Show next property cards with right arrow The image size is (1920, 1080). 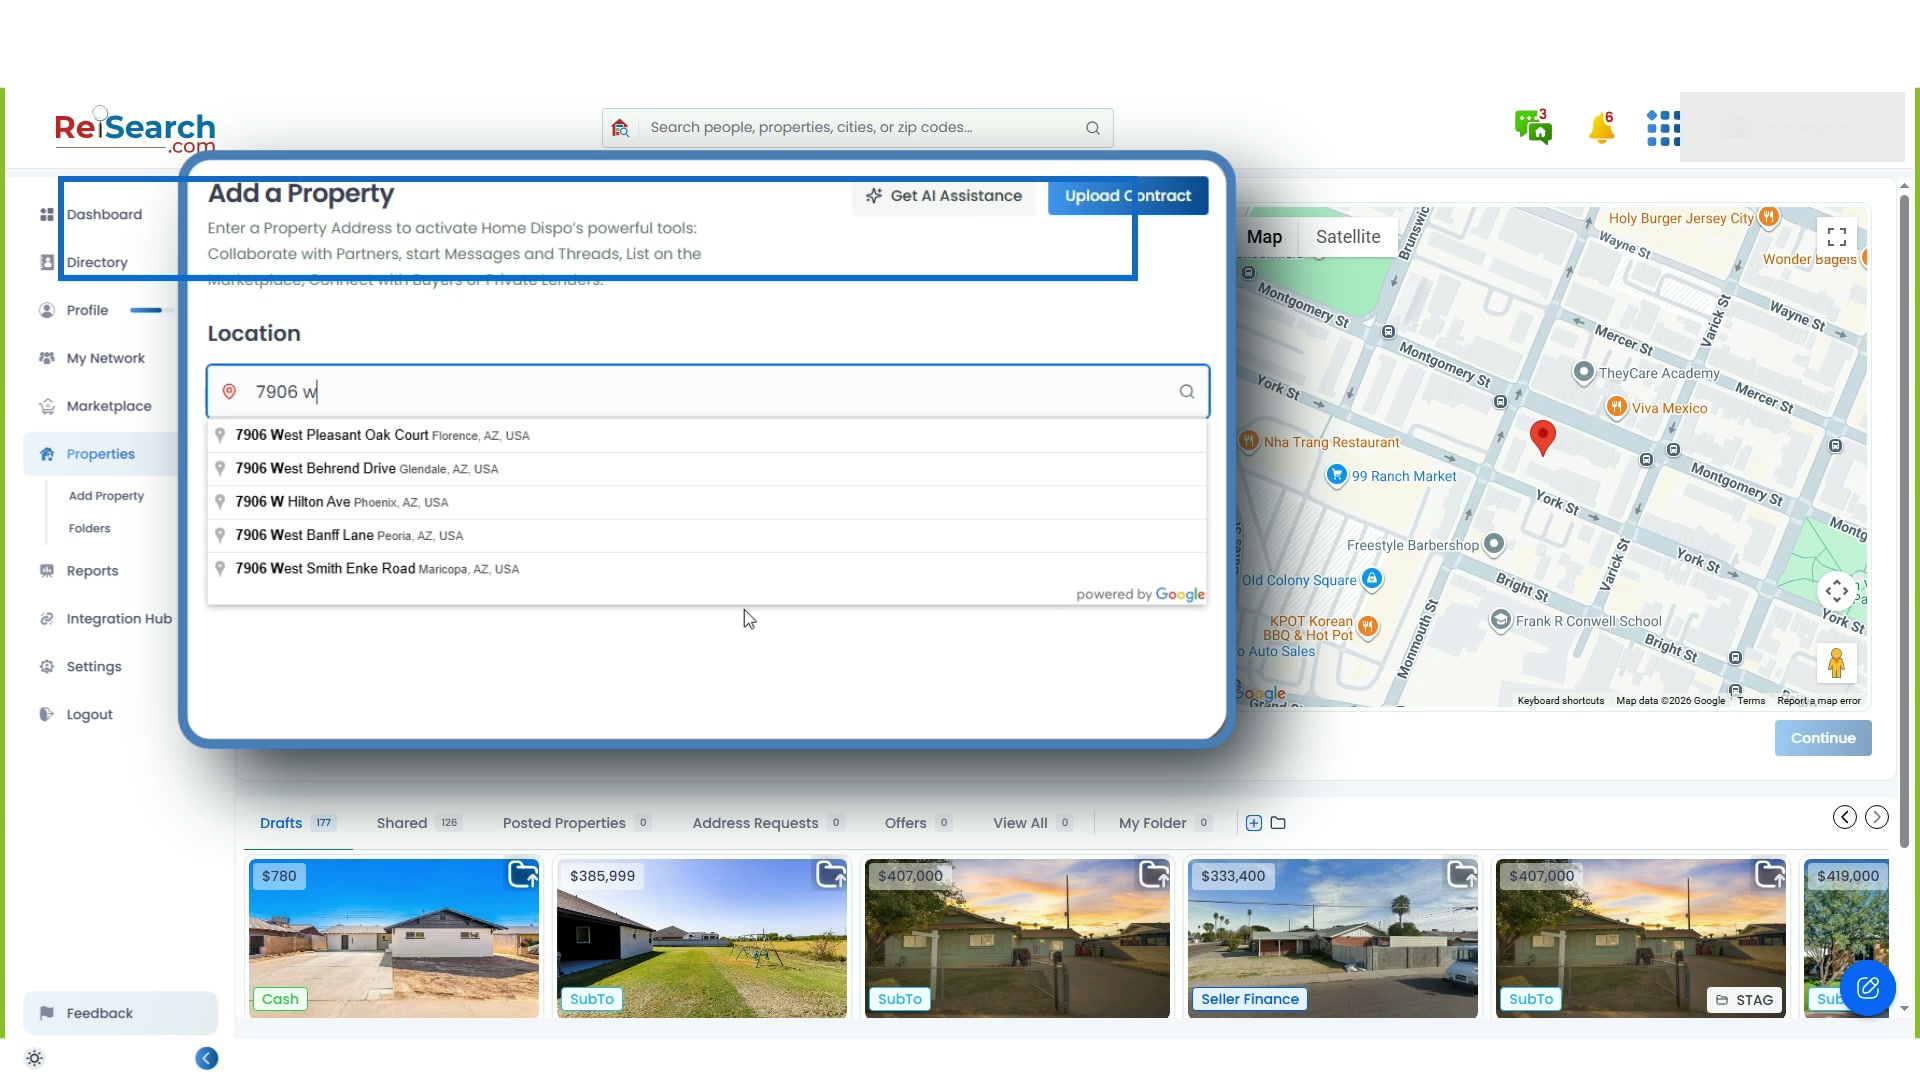pos(1877,817)
